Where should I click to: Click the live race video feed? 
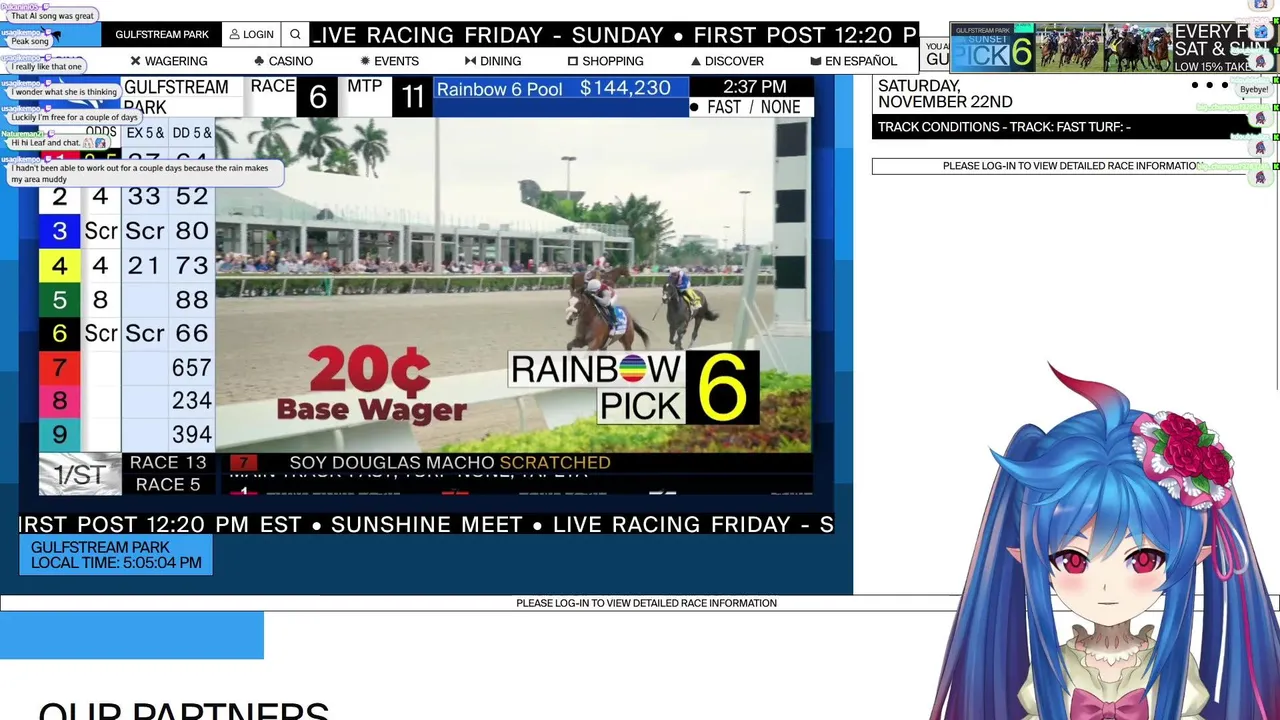point(513,285)
